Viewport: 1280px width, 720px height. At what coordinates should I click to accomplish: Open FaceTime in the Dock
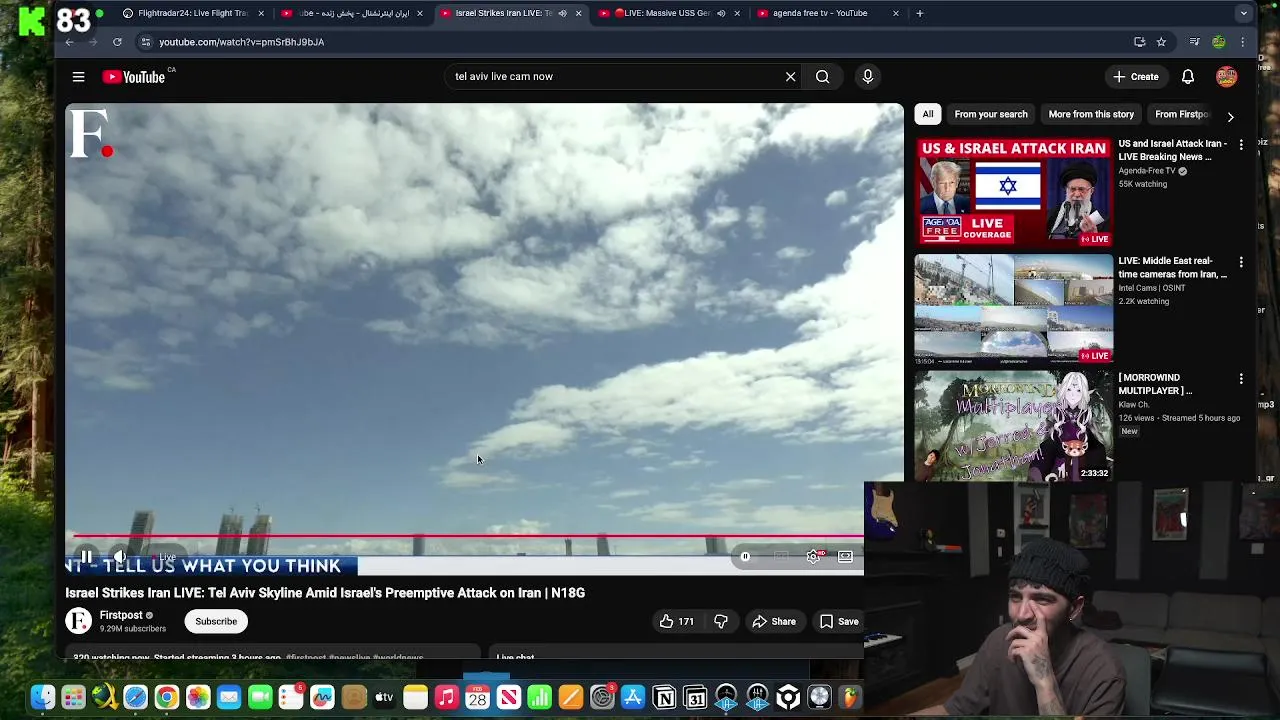[x=260, y=697]
